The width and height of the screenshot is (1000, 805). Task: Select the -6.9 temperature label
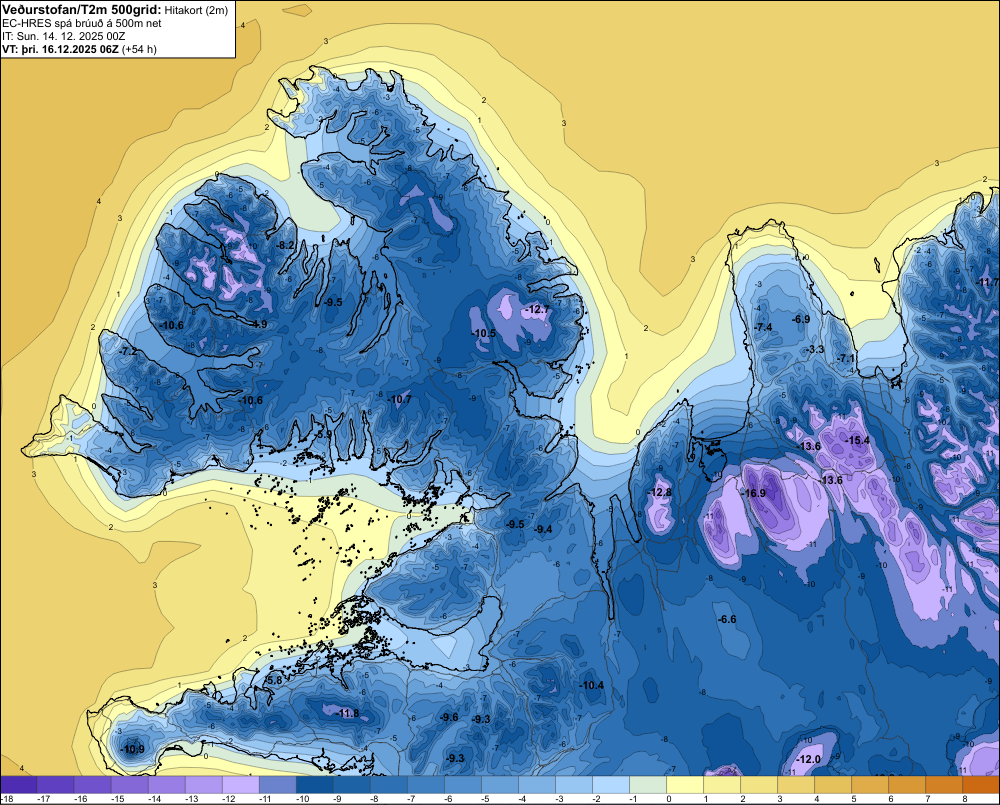800,319
